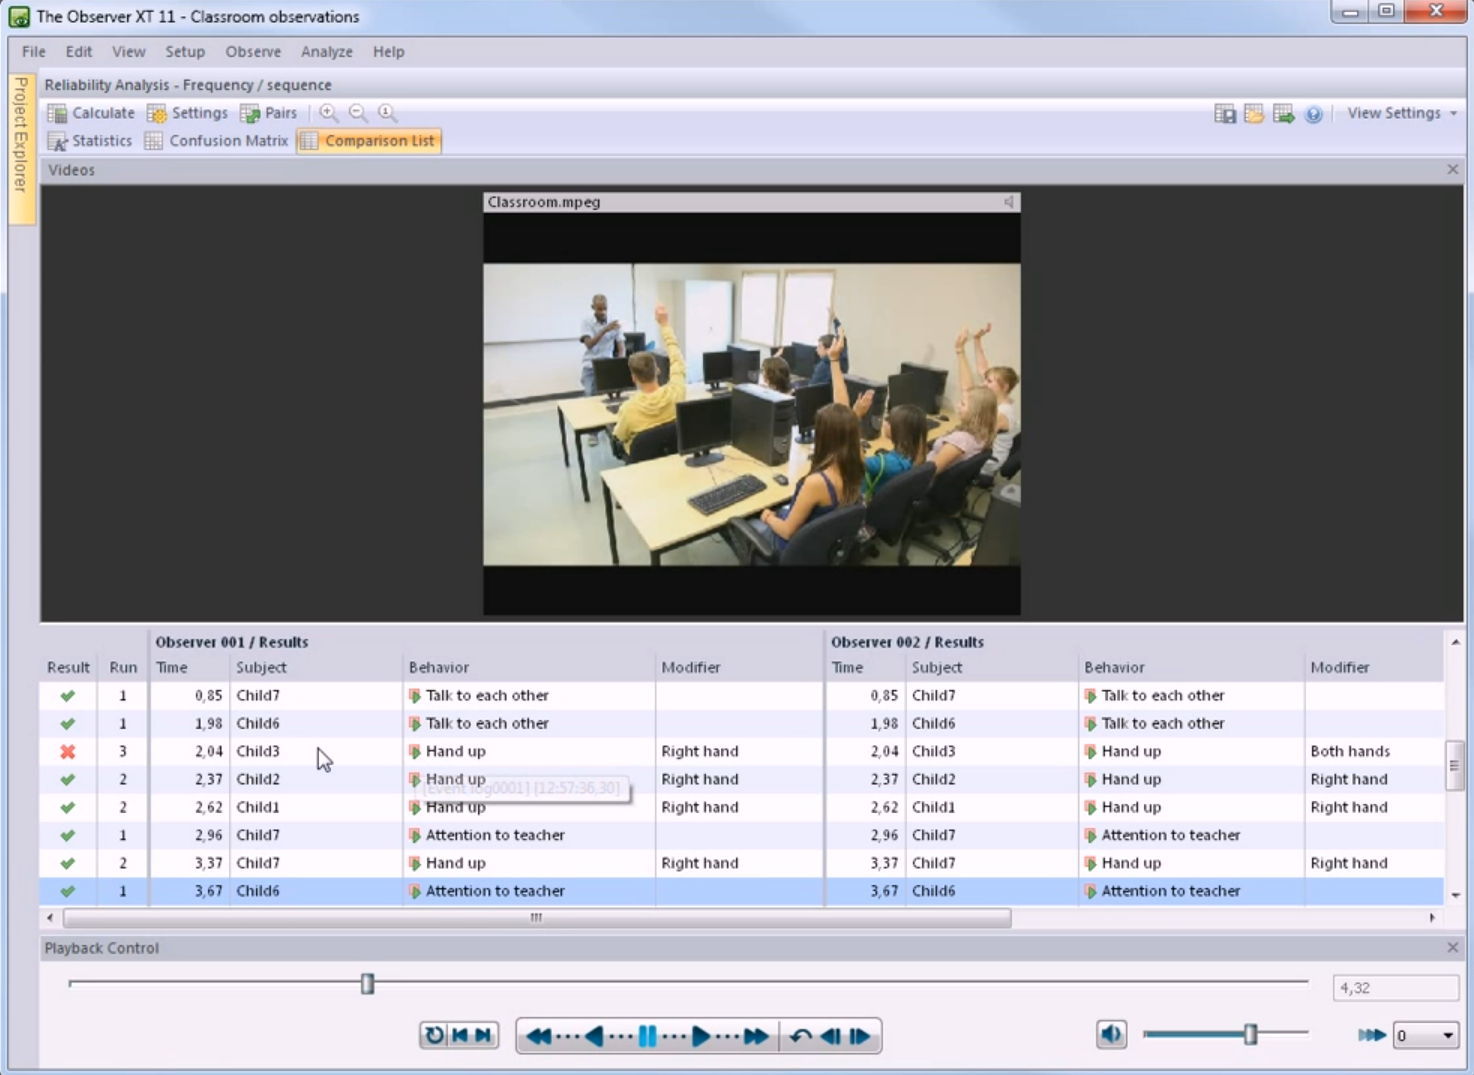Open help via the blue question icon

click(1314, 114)
